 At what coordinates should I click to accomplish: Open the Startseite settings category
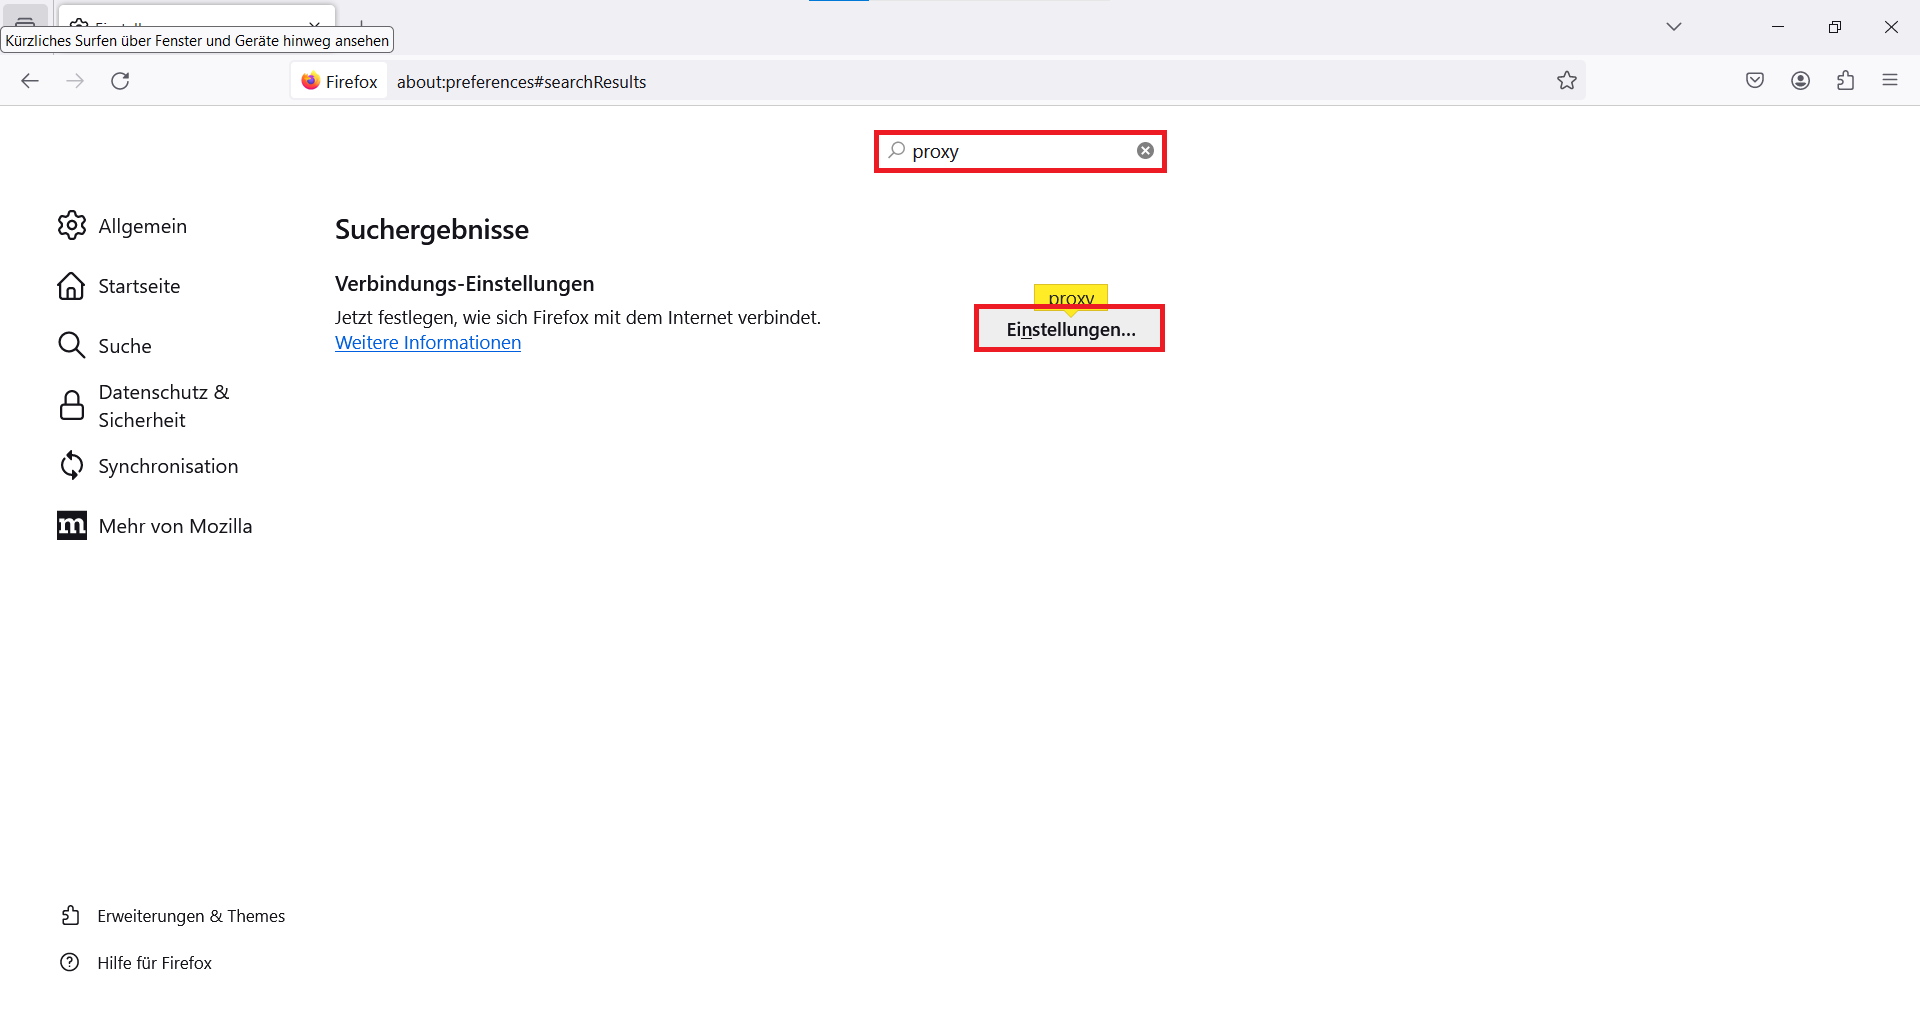click(x=139, y=286)
